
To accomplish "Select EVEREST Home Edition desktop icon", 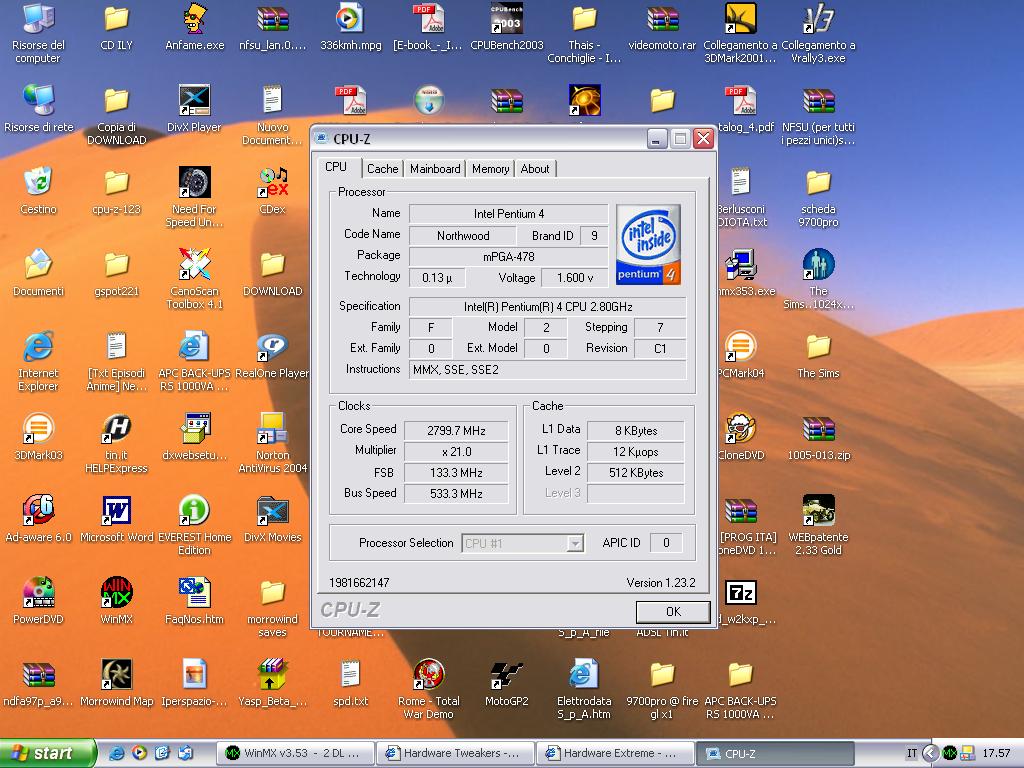I will [195, 525].
